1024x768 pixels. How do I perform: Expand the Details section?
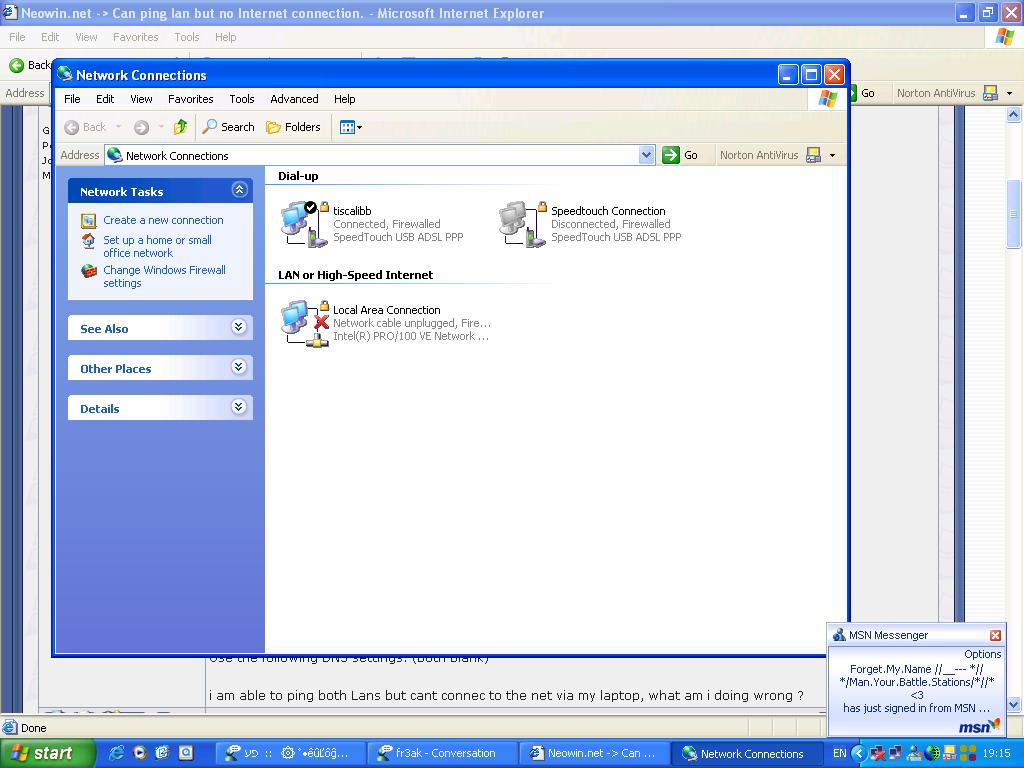(239, 407)
